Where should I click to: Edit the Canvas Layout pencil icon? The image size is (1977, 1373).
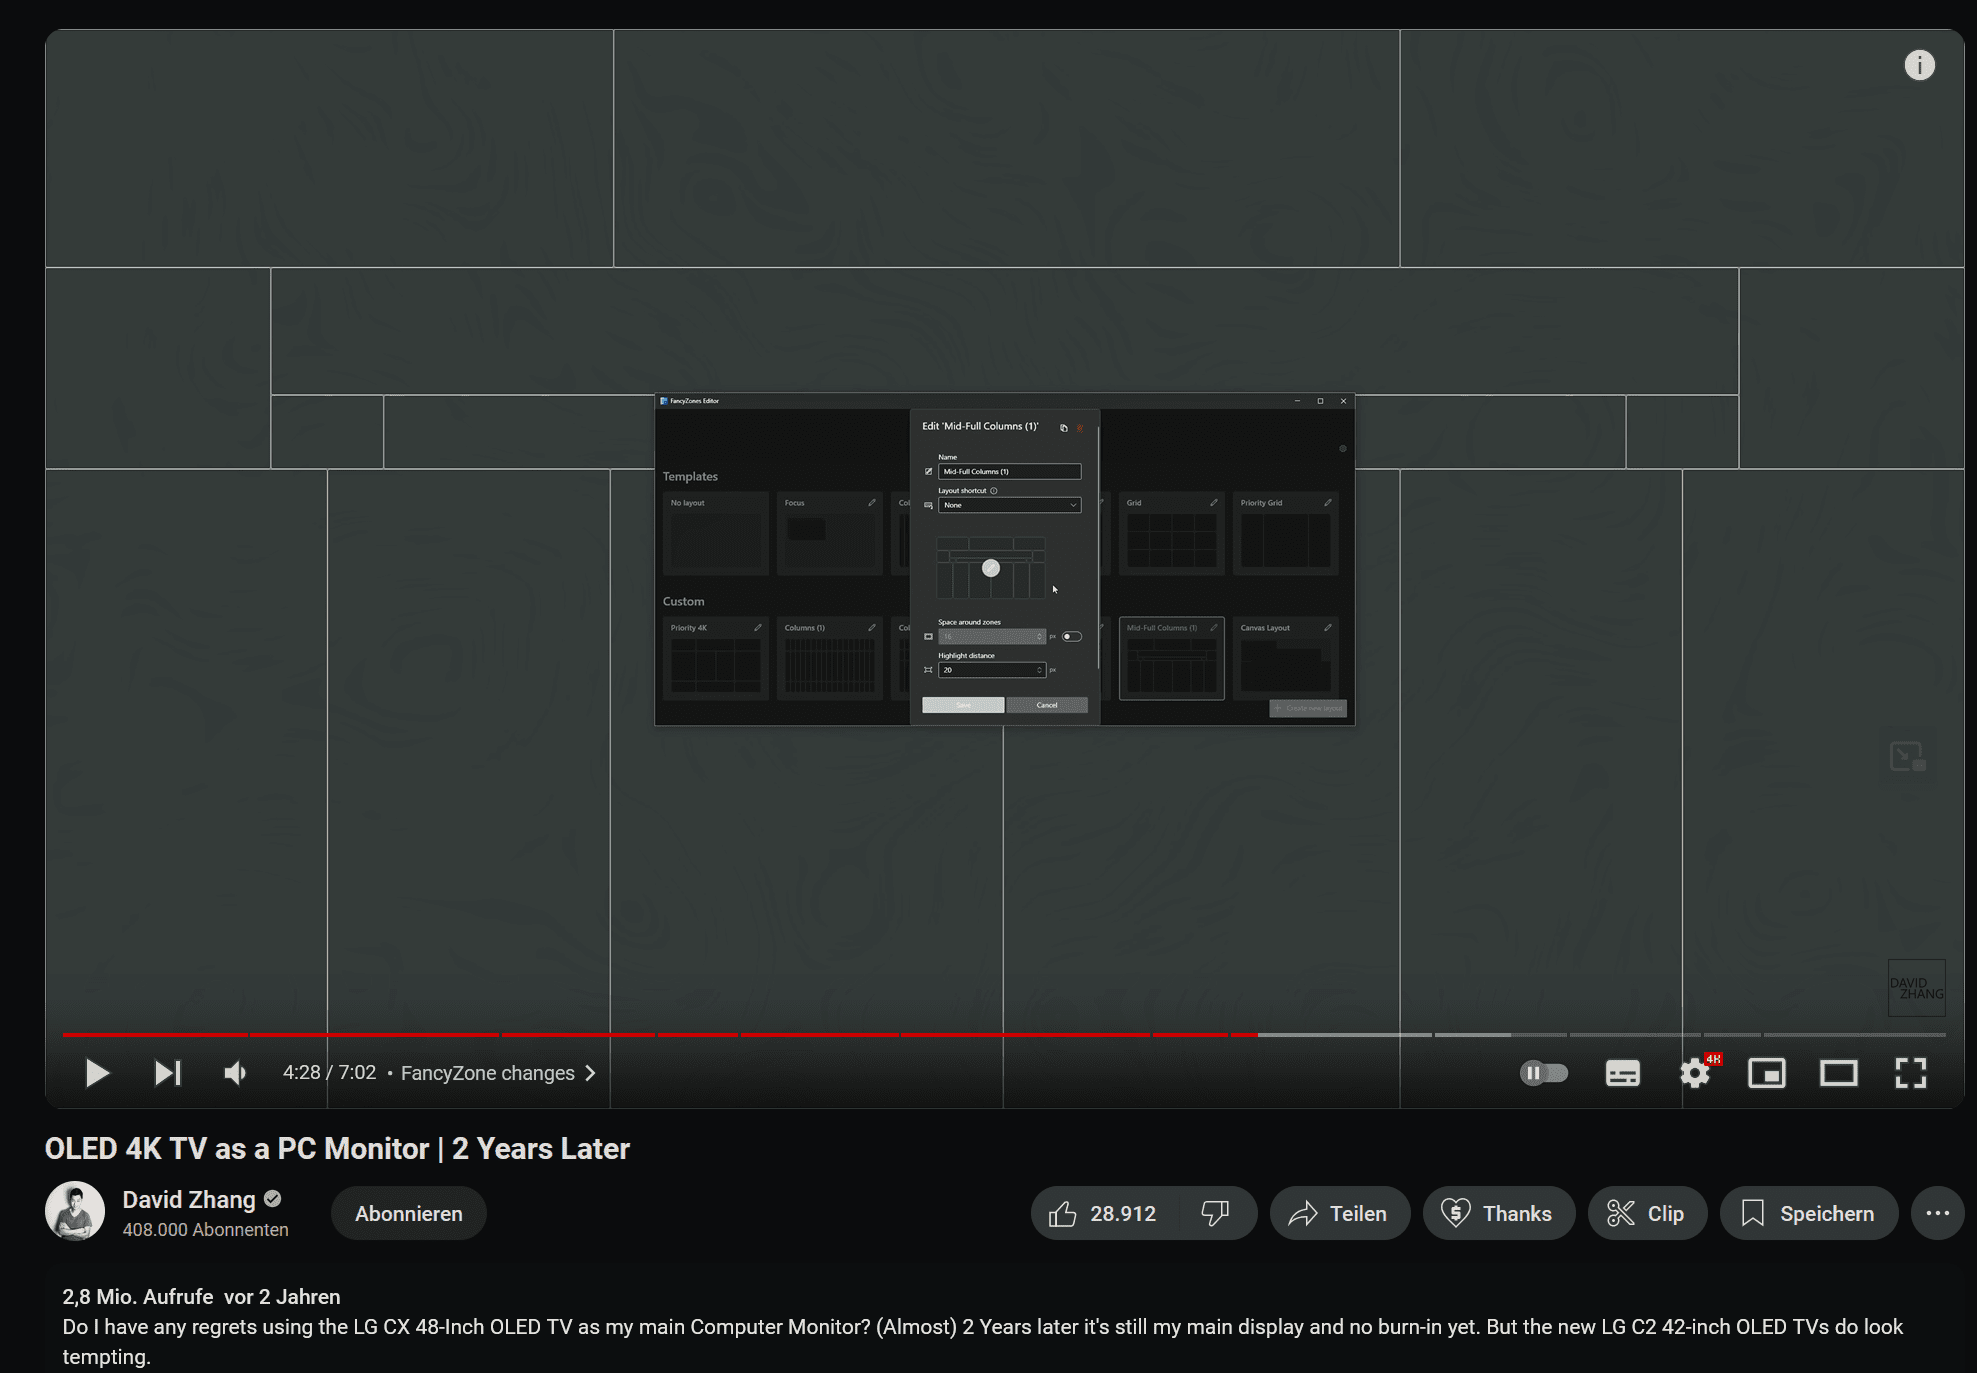1328,628
